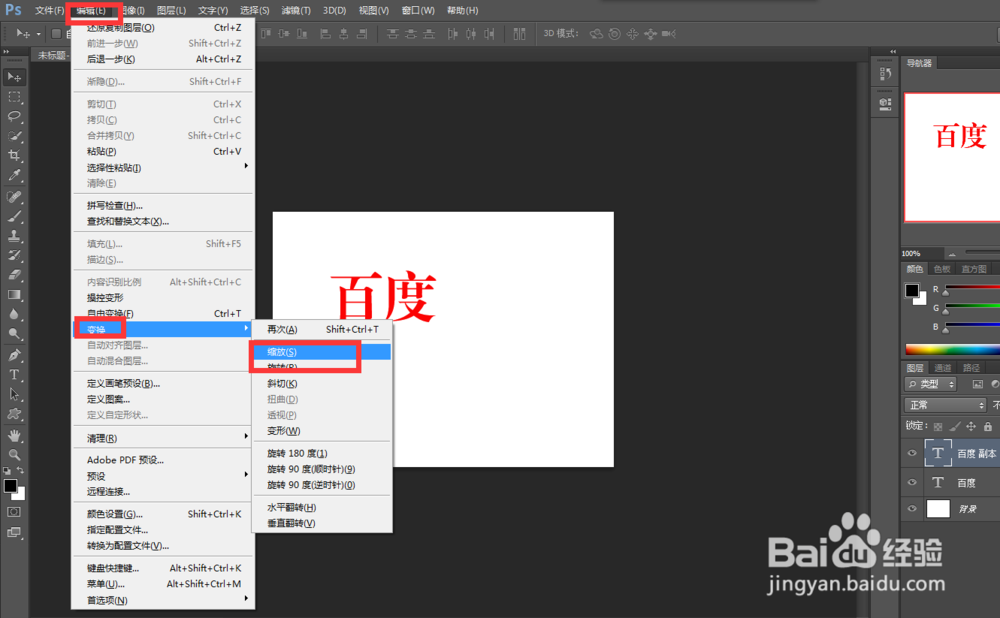Hide the 百度 副本 text layer
The height and width of the screenshot is (618, 1000).
point(912,453)
